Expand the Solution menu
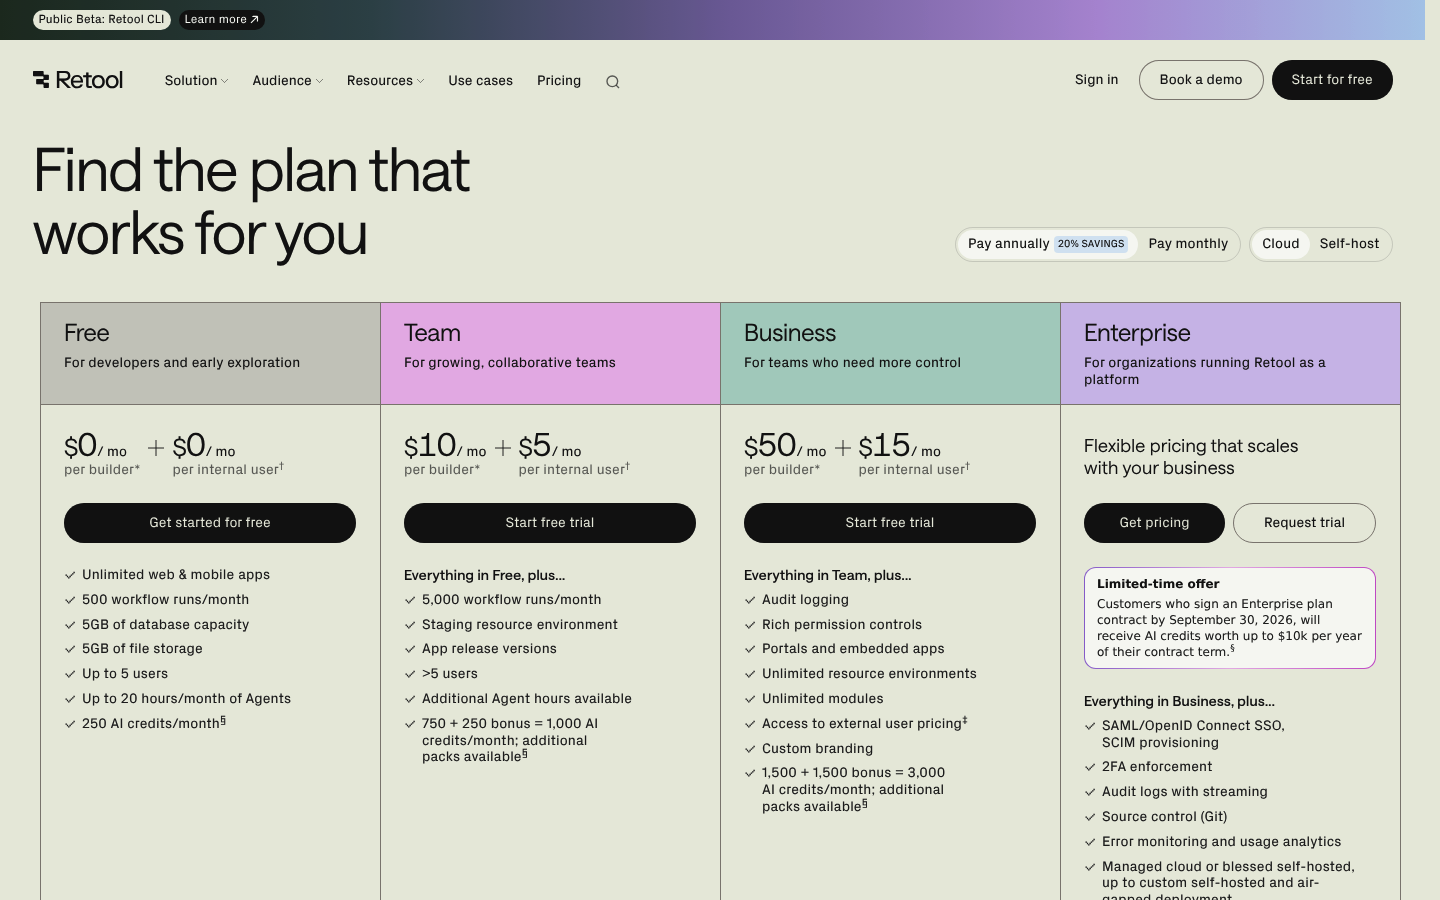 click(x=196, y=80)
